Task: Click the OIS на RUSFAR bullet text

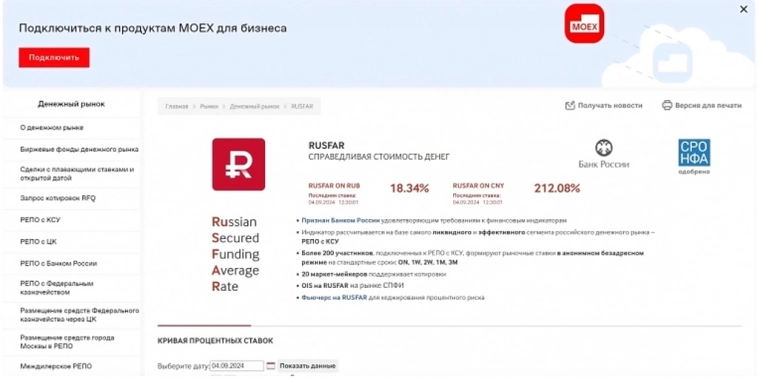Action: [352, 286]
